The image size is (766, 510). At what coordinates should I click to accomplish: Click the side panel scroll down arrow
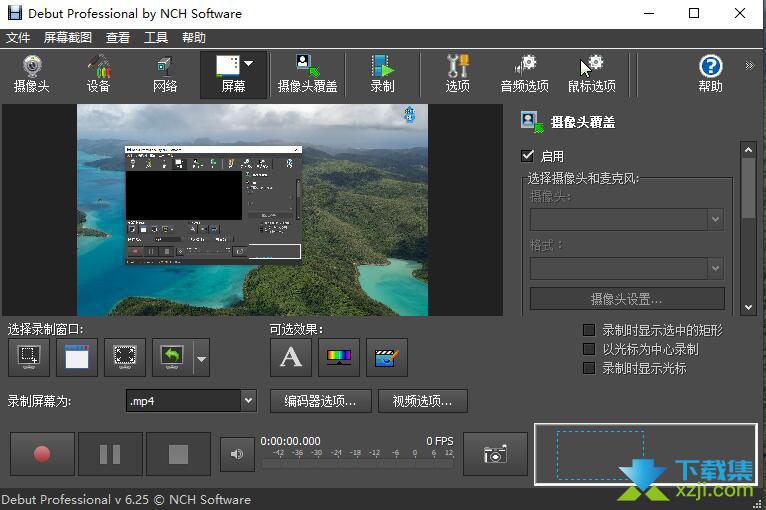click(748, 307)
